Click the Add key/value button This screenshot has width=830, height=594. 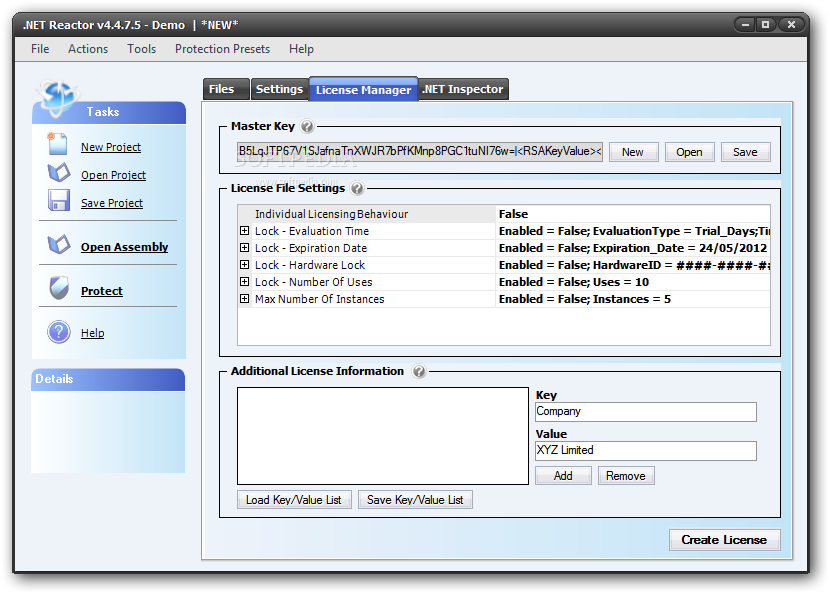tap(563, 475)
